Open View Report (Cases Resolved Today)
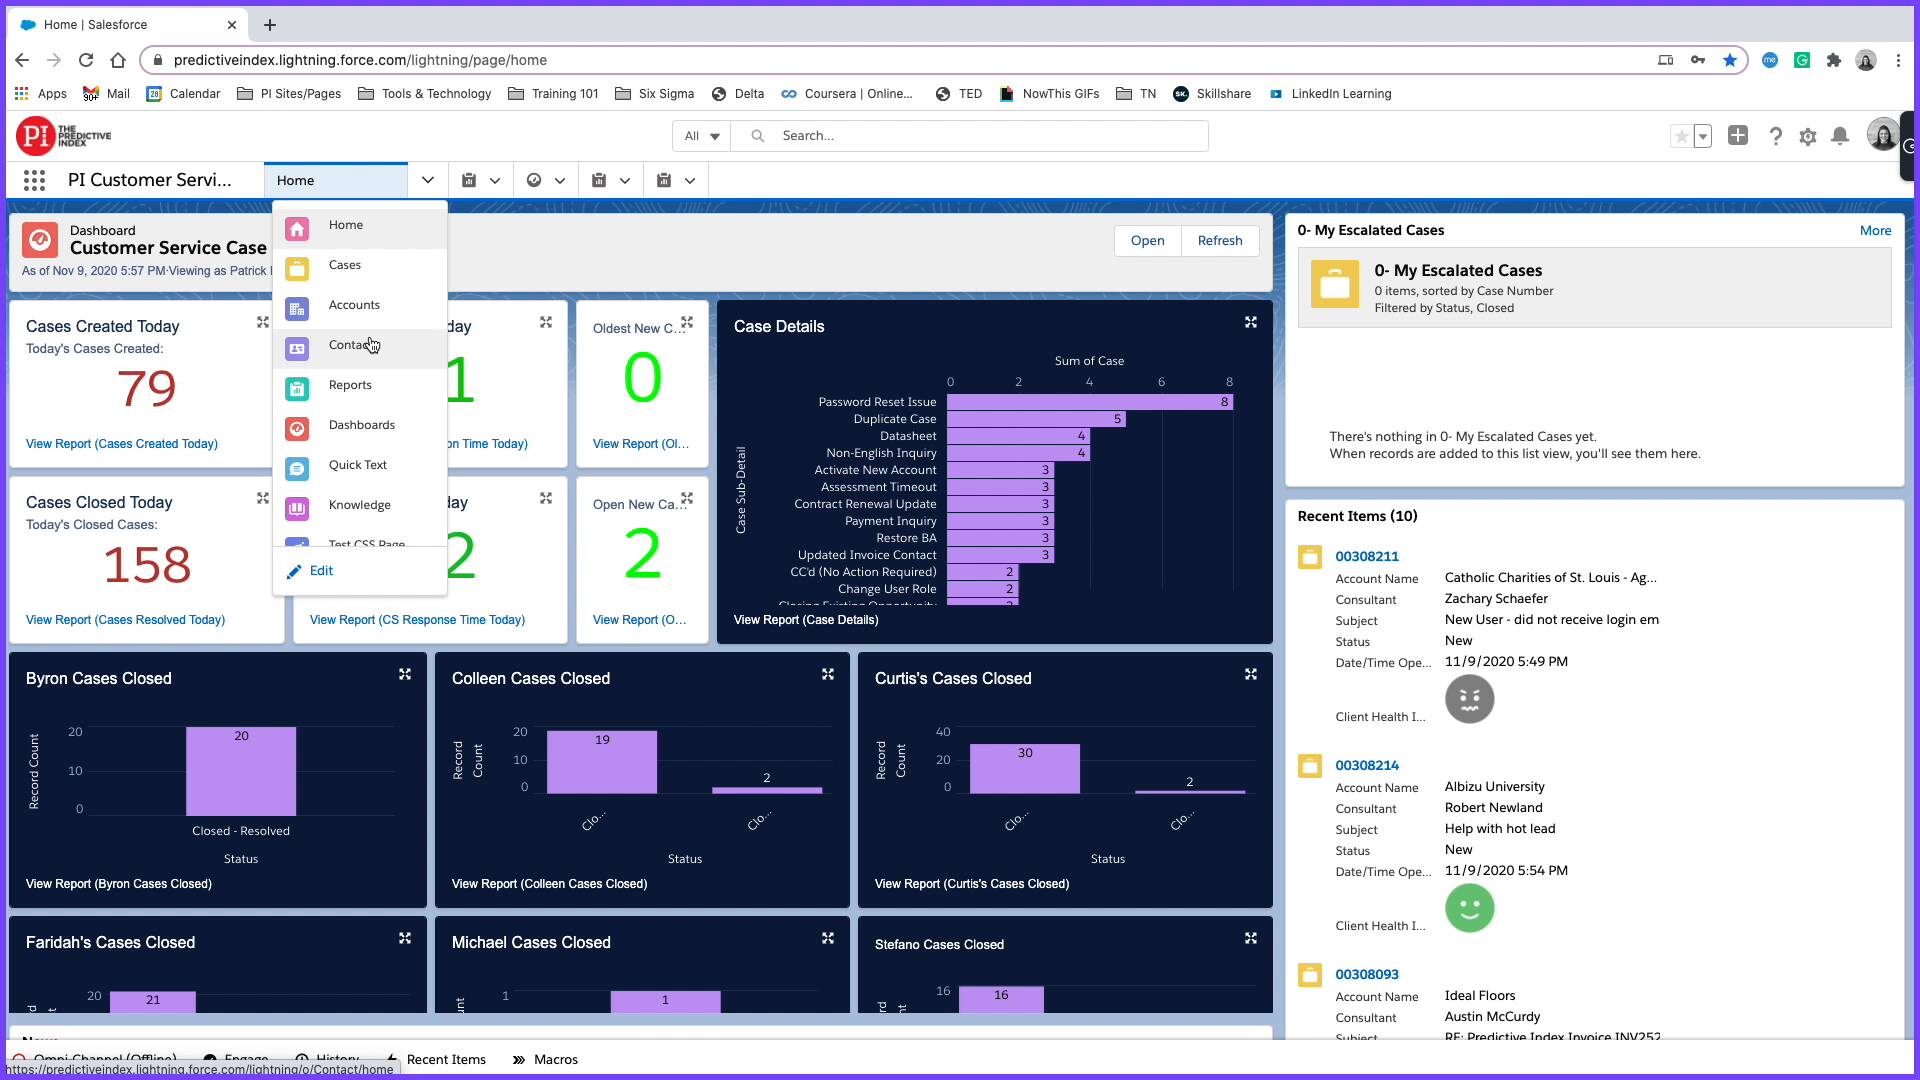 click(x=126, y=620)
